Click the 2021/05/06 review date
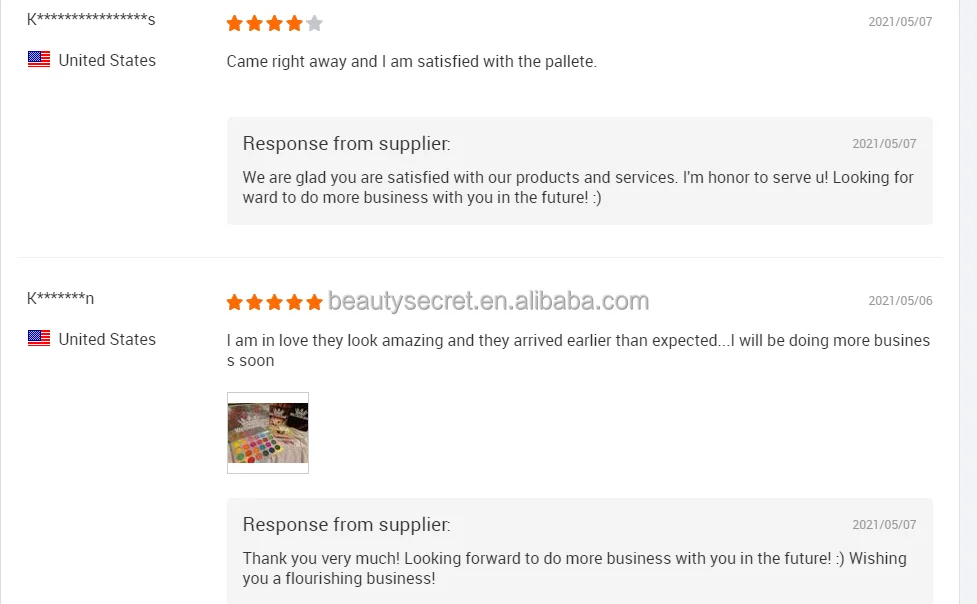 click(900, 300)
